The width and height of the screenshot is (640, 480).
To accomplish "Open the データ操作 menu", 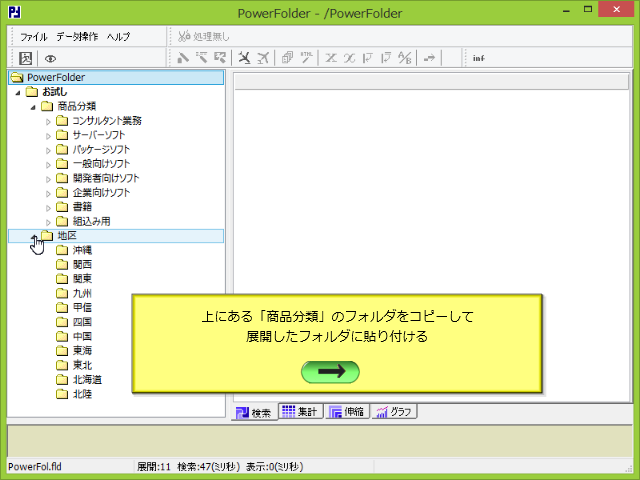I will (77, 37).
